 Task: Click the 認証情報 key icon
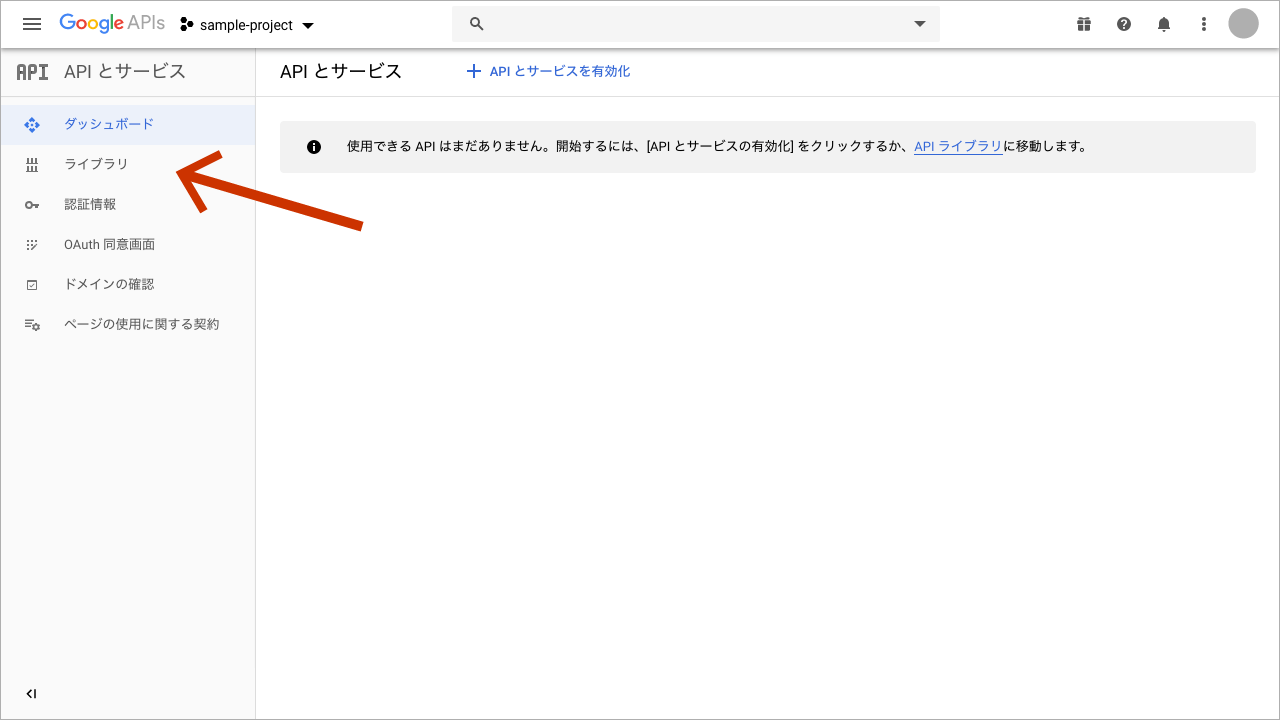tap(32, 204)
